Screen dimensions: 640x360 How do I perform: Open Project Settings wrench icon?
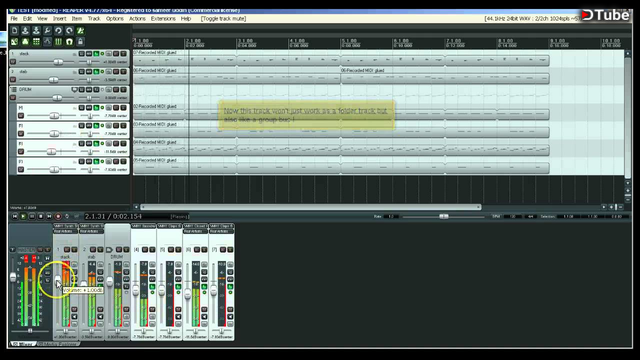click(47, 31)
